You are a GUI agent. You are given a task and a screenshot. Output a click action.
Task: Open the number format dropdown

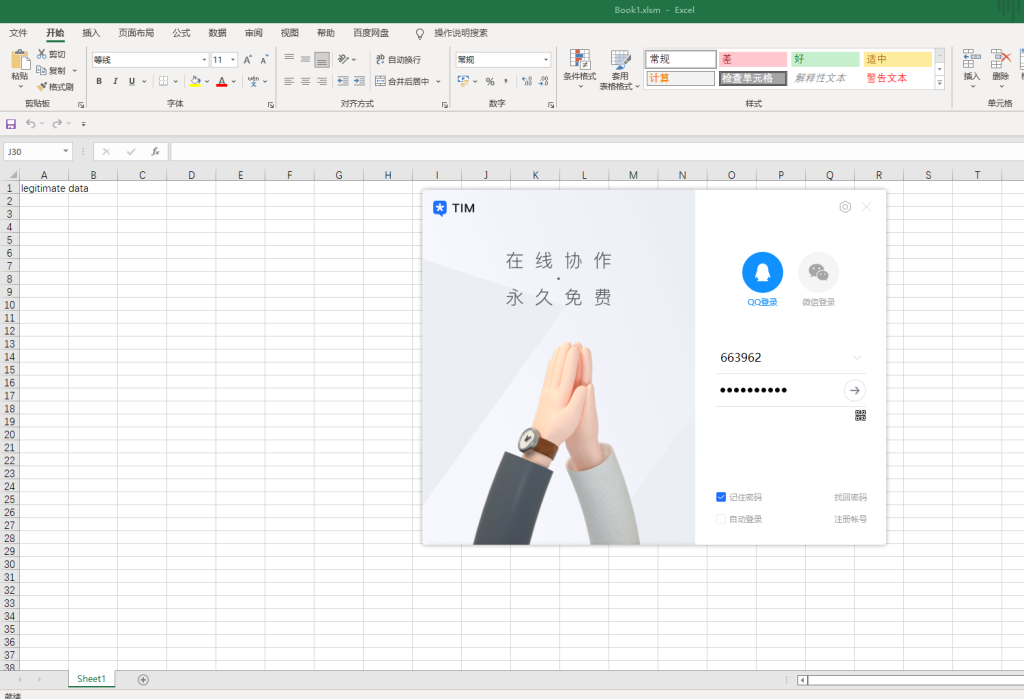click(x=546, y=59)
